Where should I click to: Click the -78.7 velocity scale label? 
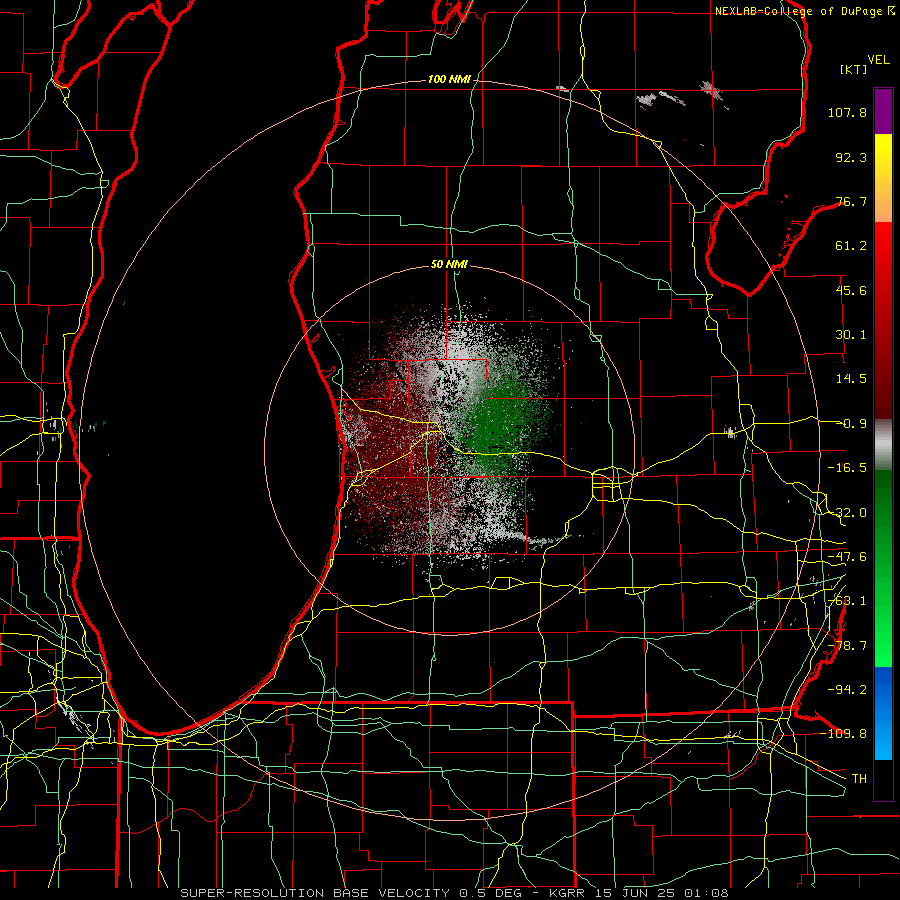[847, 646]
